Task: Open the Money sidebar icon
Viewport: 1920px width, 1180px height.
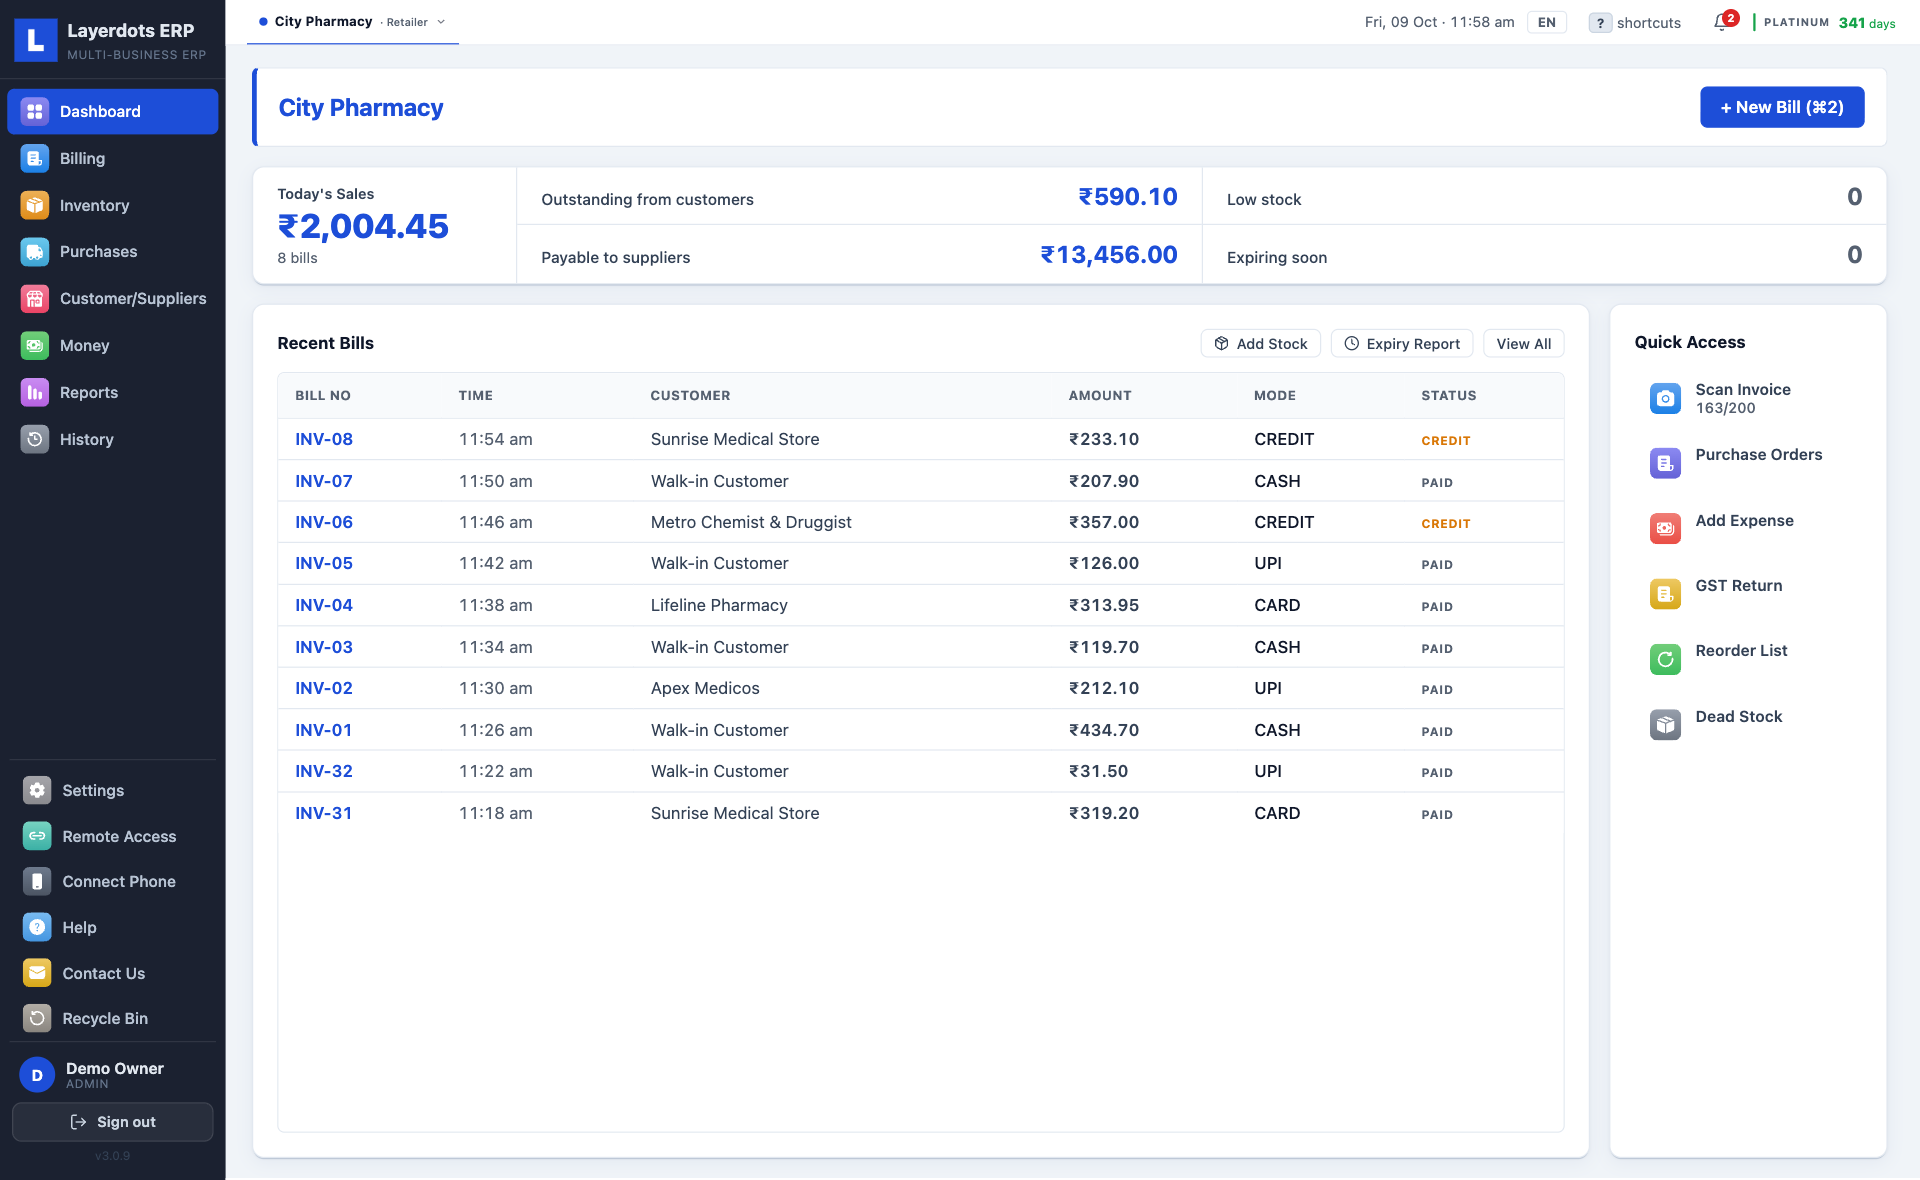Action: (x=35, y=345)
